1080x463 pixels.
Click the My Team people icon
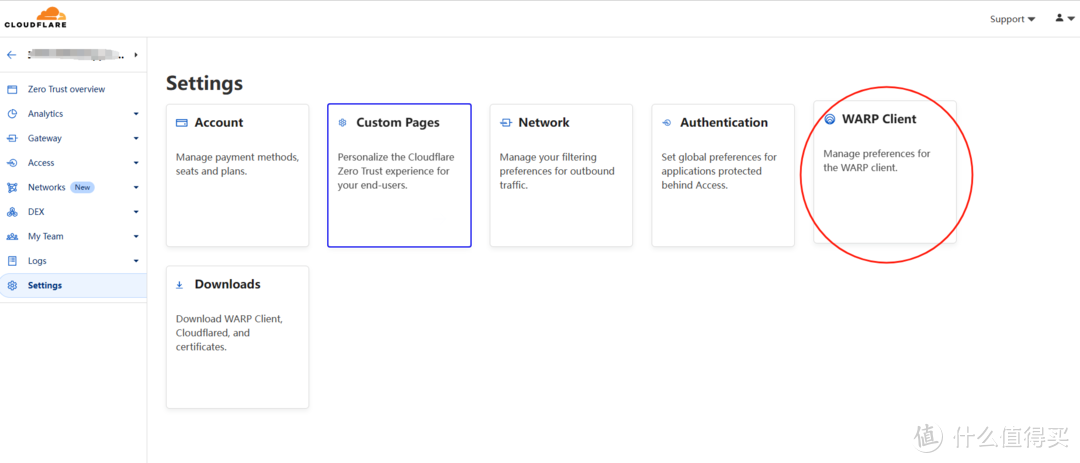(x=12, y=236)
